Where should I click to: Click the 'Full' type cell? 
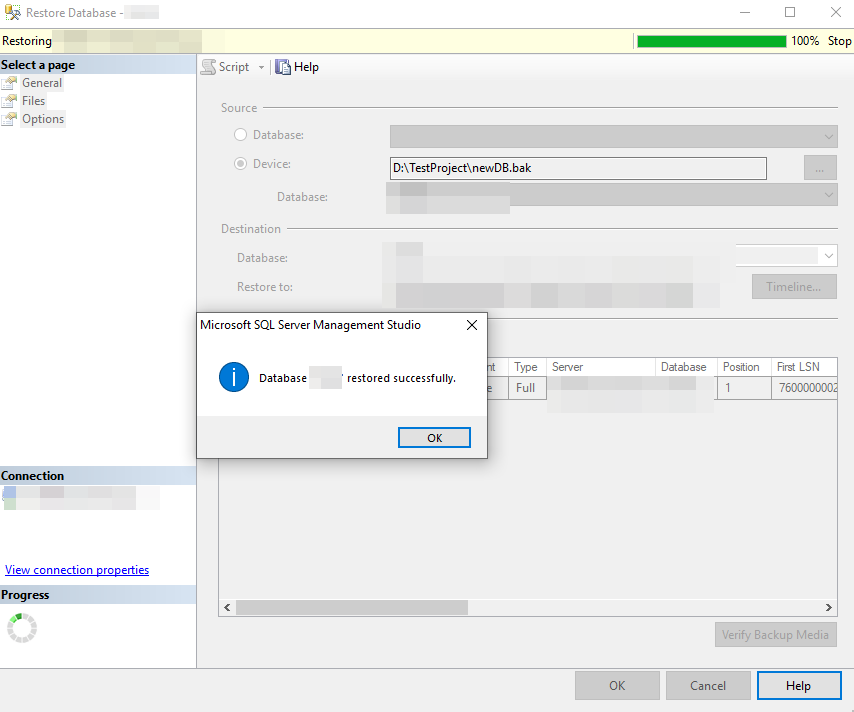click(x=527, y=388)
